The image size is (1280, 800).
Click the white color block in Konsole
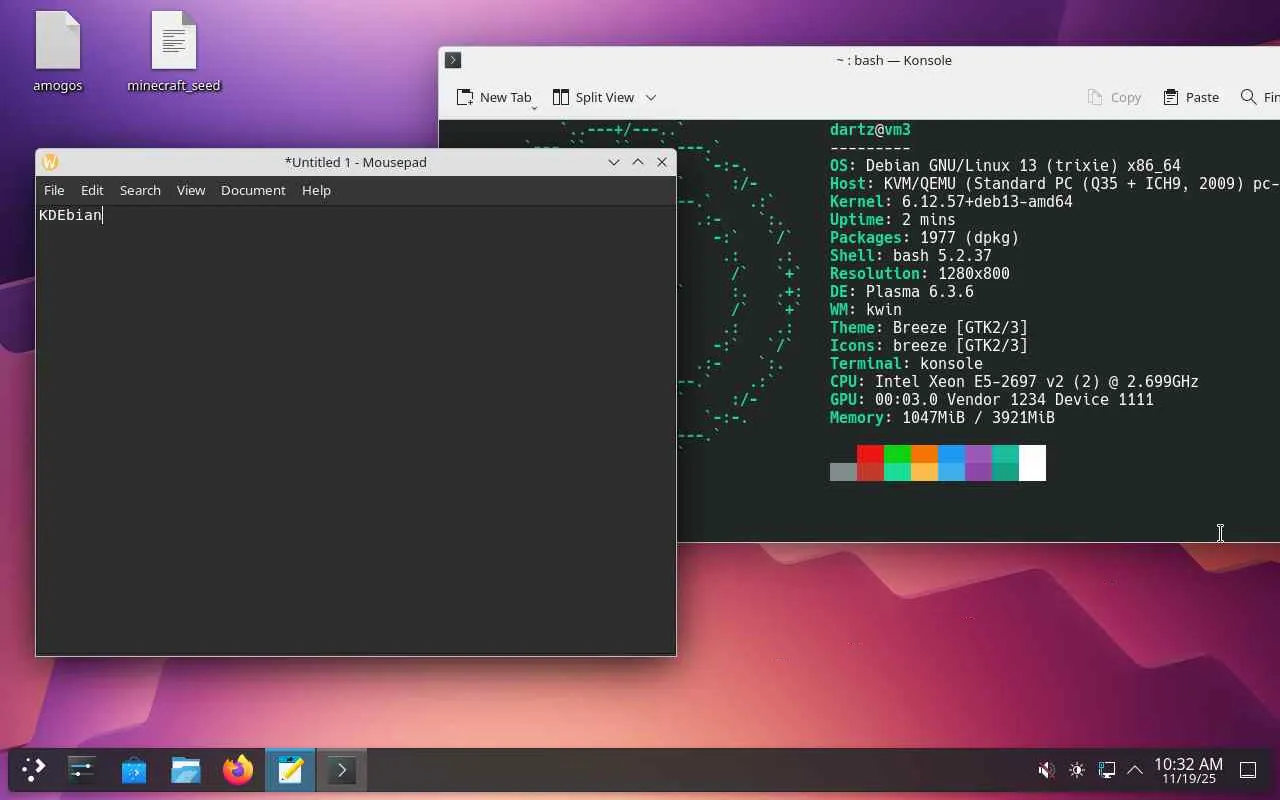click(x=1032, y=463)
